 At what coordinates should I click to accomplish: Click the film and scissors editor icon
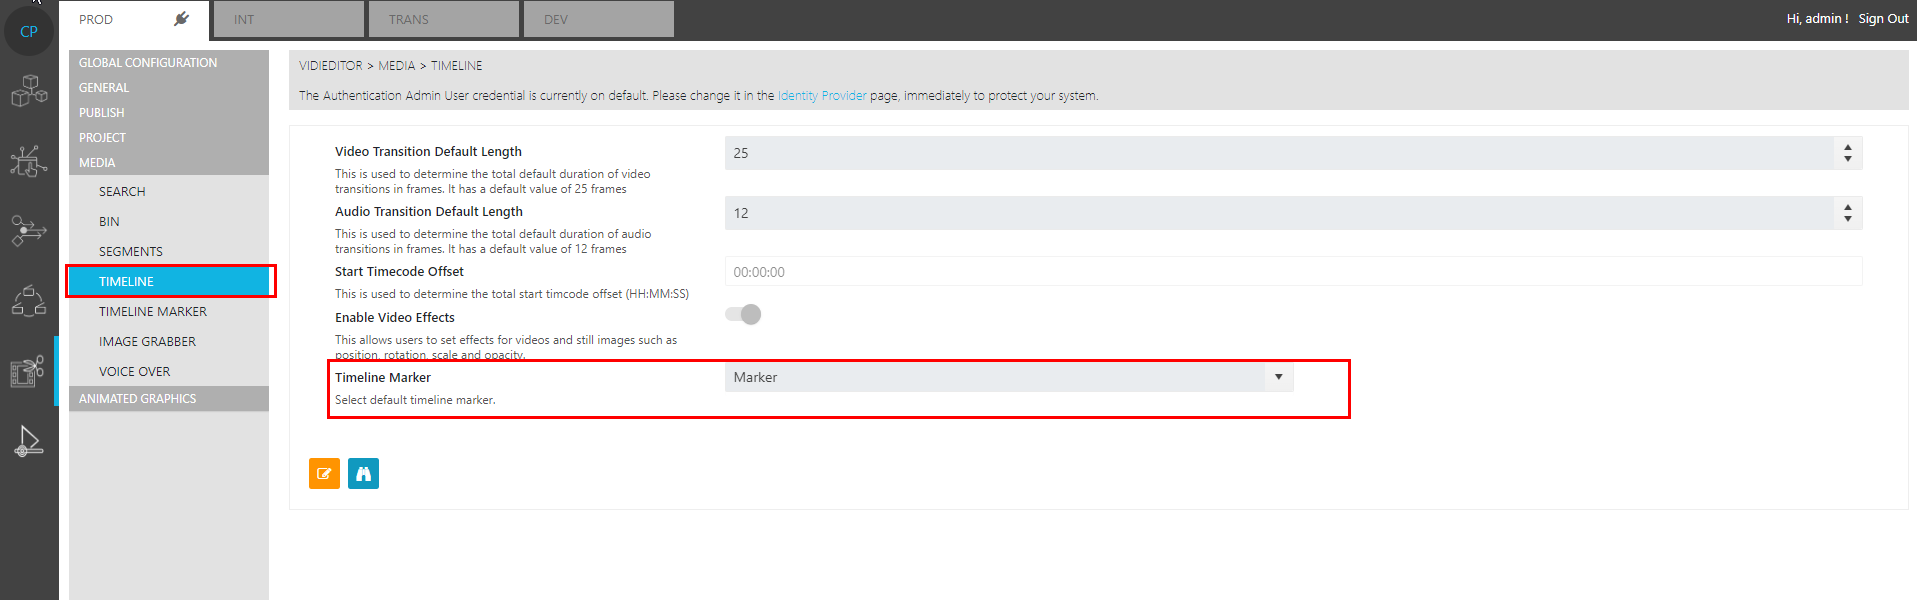[27, 371]
